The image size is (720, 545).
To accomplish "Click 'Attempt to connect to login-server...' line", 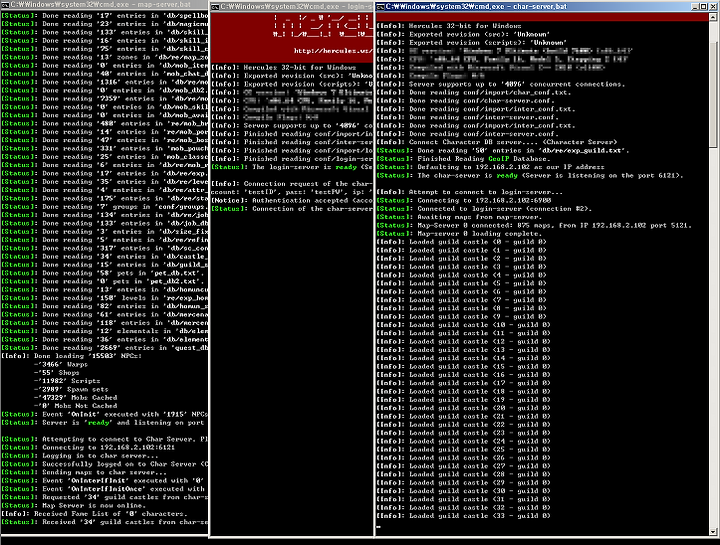I will 469,192.
